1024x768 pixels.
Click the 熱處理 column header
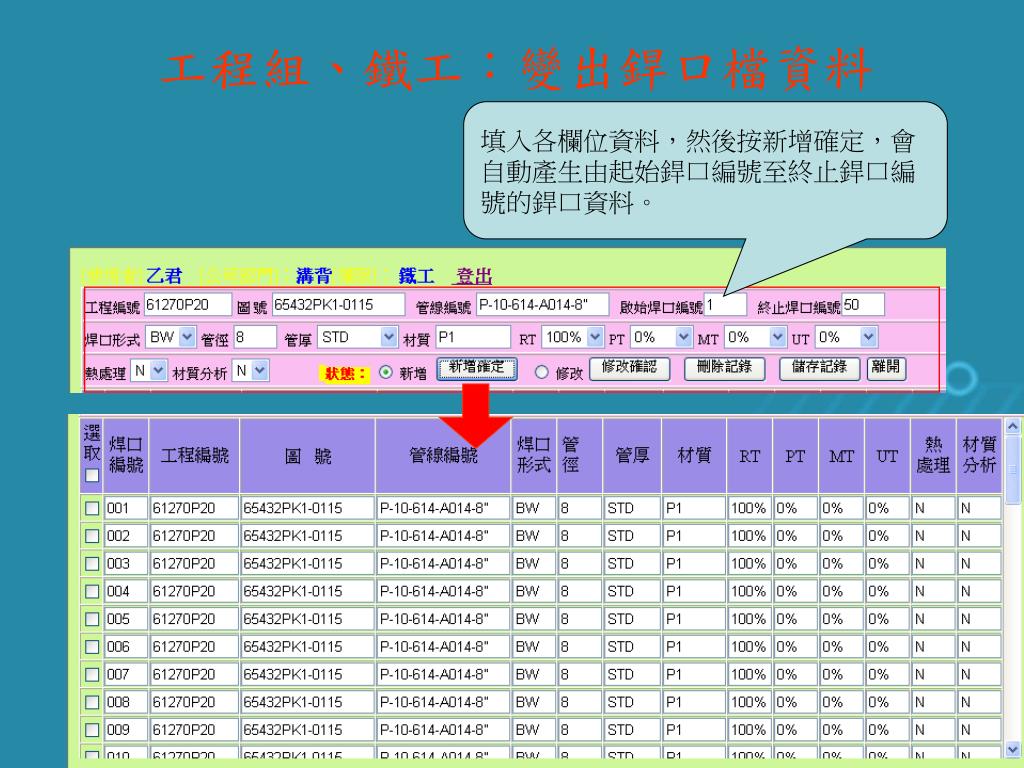(933, 455)
